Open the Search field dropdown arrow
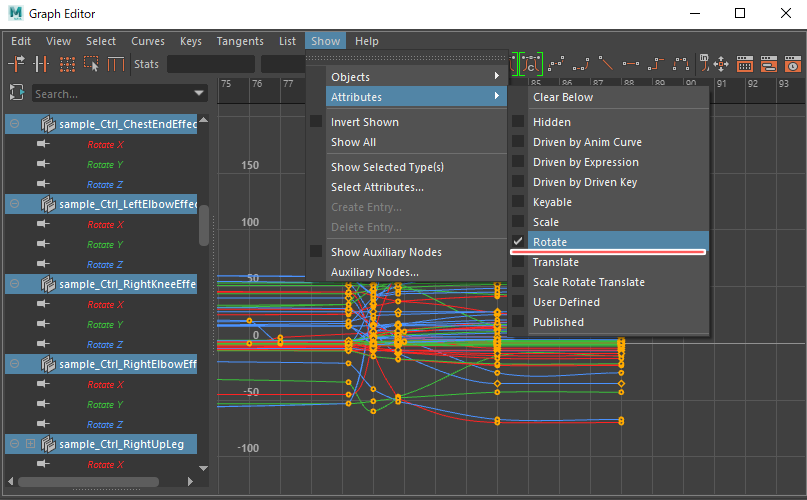 pos(200,93)
